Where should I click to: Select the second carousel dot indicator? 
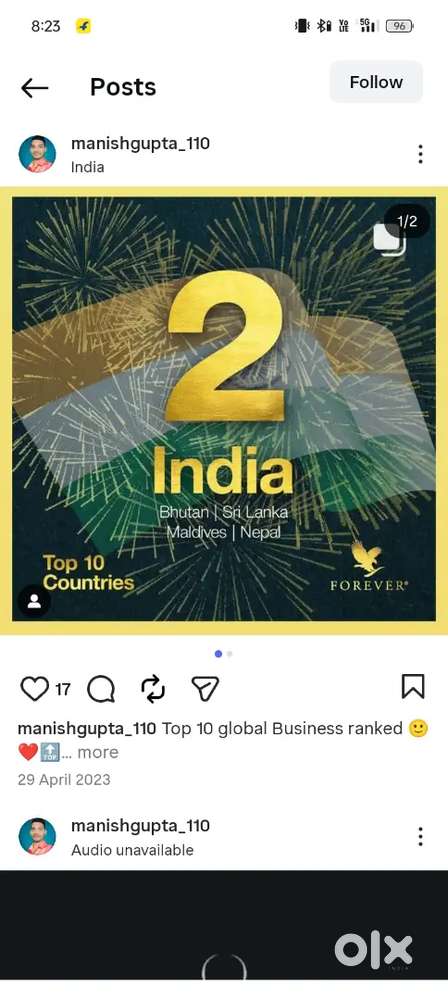click(x=230, y=654)
